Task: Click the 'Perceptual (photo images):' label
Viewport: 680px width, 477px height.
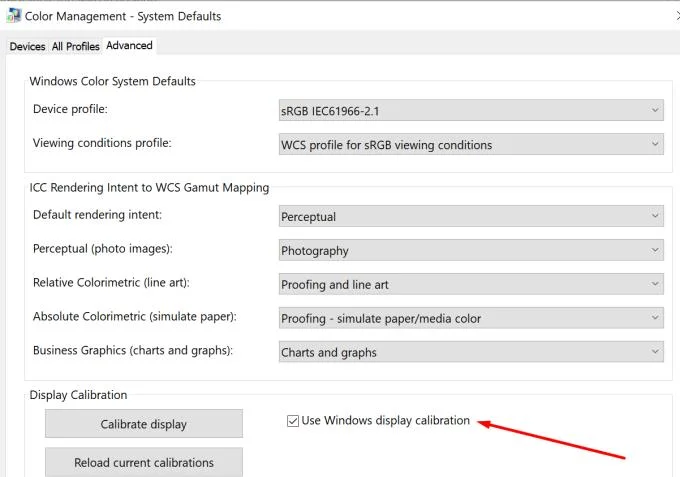Action: coord(103,248)
